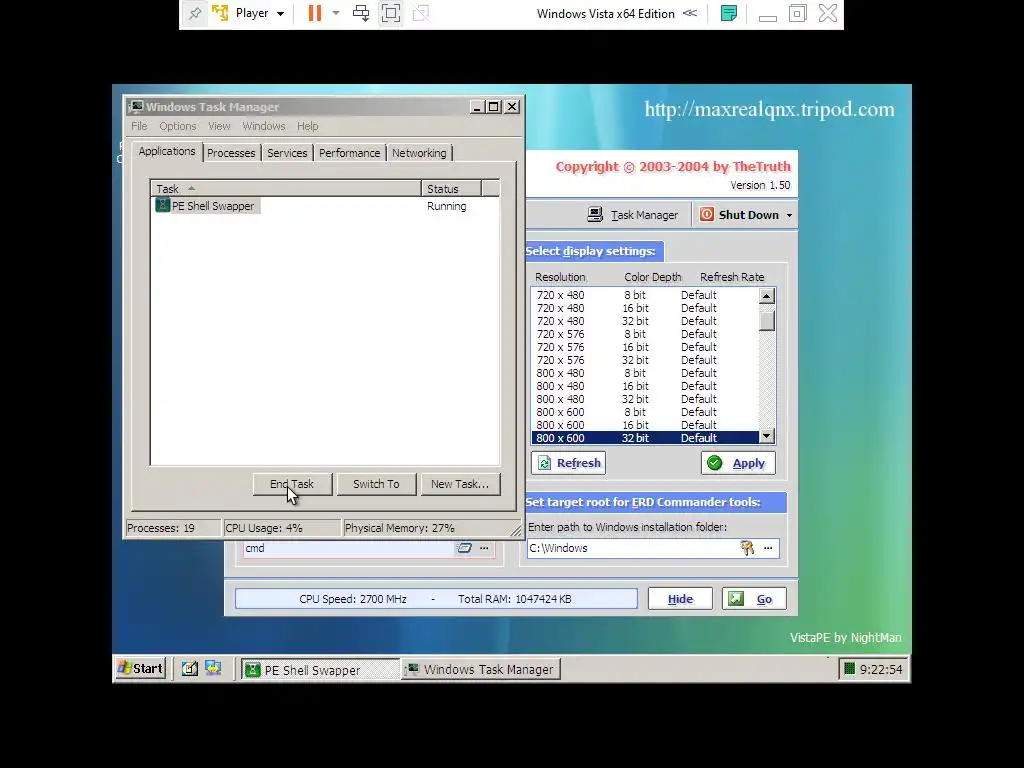Viewport: 1024px width, 768px height.
Task: Sort by the Status column header
Action: tap(451, 189)
